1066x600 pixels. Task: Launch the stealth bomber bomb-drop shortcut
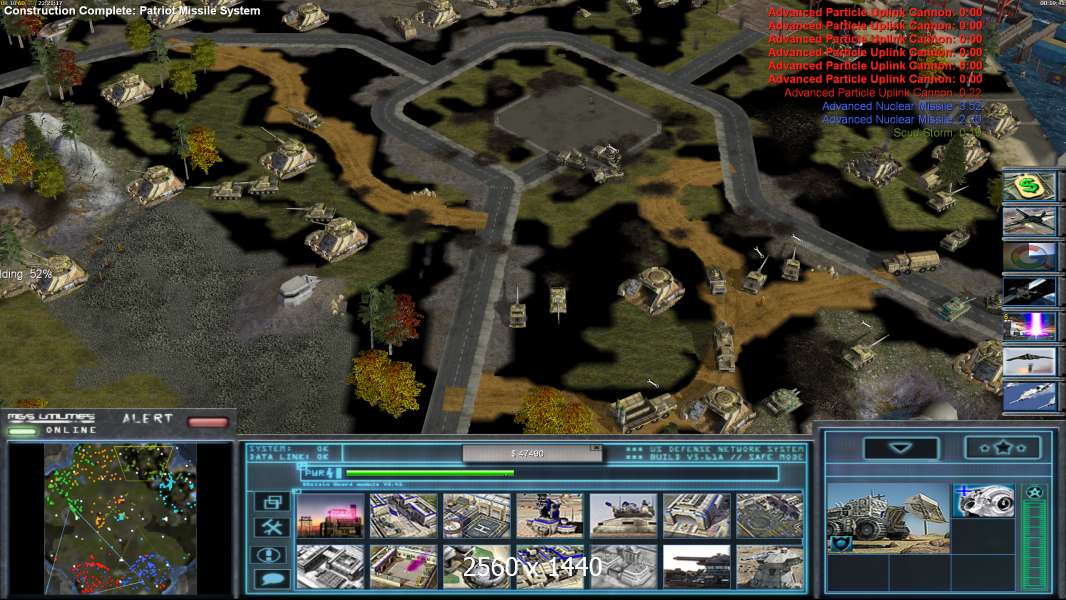[x=1029, y=361]
